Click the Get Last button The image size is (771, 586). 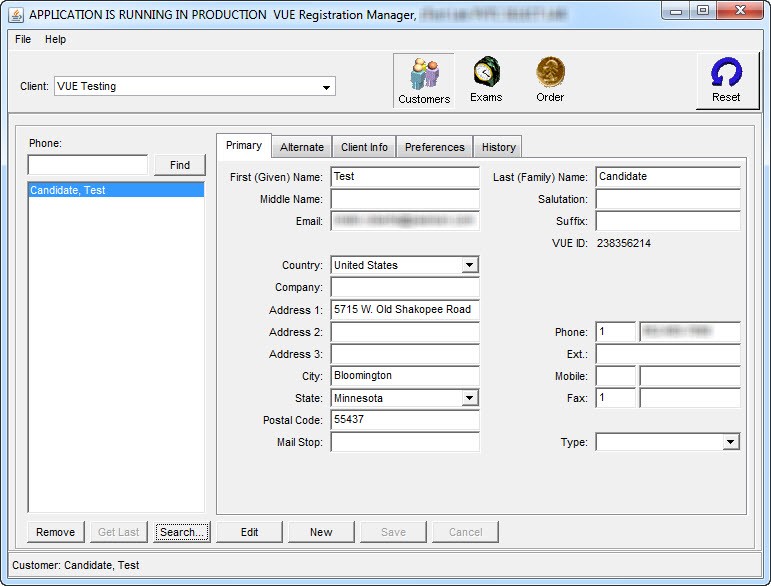[119, 532]
